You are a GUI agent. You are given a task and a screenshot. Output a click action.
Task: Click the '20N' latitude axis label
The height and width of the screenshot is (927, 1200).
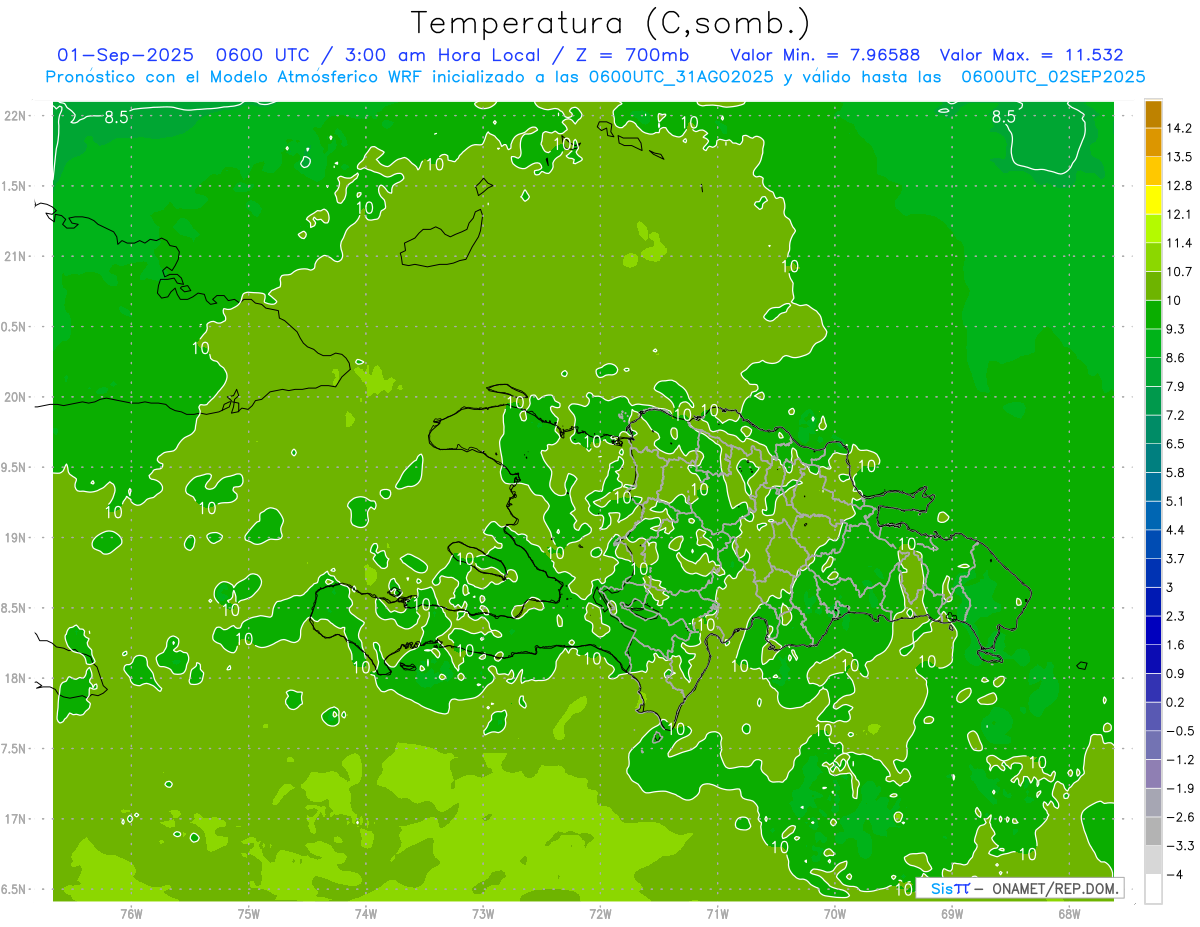(14, 397)
